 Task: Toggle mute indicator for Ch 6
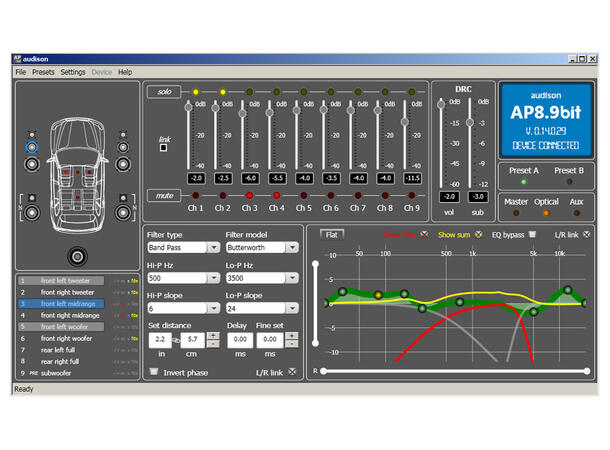click(x=331, y=195)
